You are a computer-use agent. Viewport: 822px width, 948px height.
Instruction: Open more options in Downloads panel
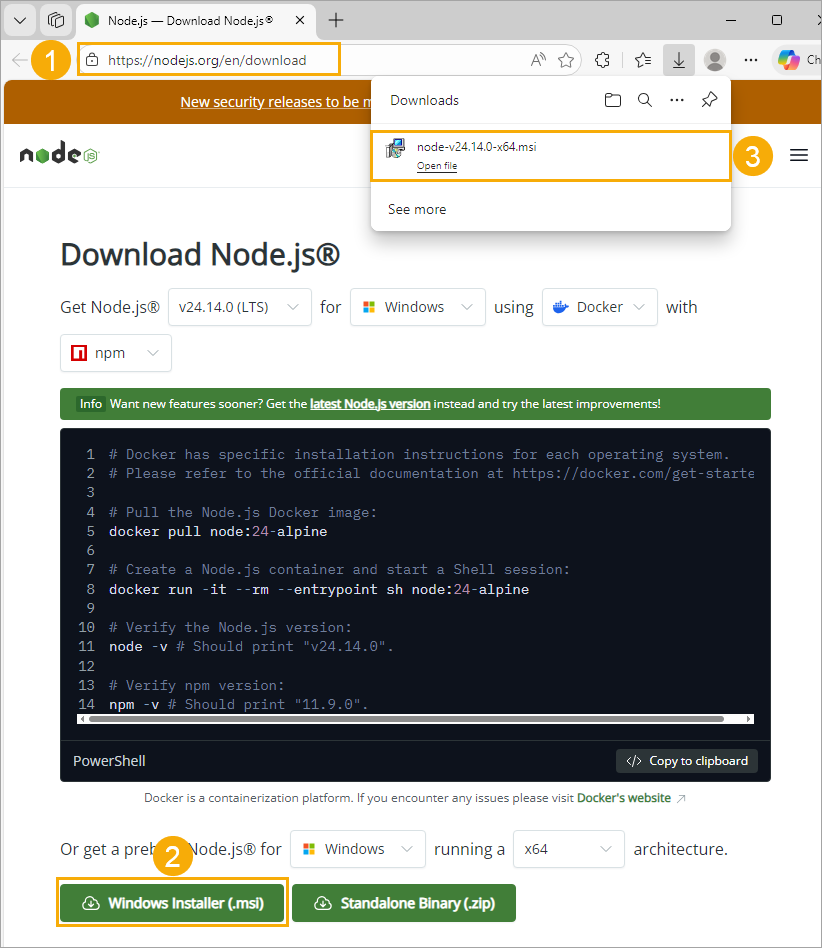click(x=677, y=100)
